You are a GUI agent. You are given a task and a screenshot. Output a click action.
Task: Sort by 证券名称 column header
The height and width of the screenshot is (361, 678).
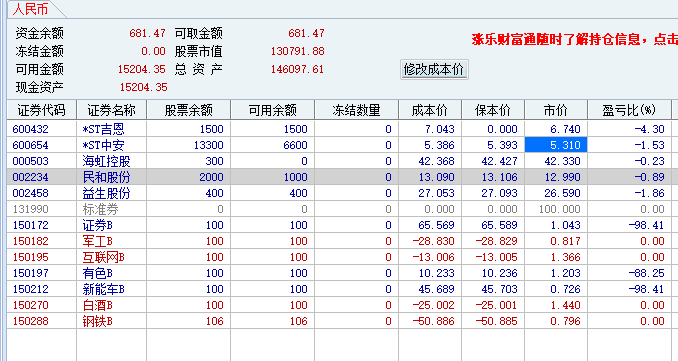pyautogui.click(x=112, y=110)
